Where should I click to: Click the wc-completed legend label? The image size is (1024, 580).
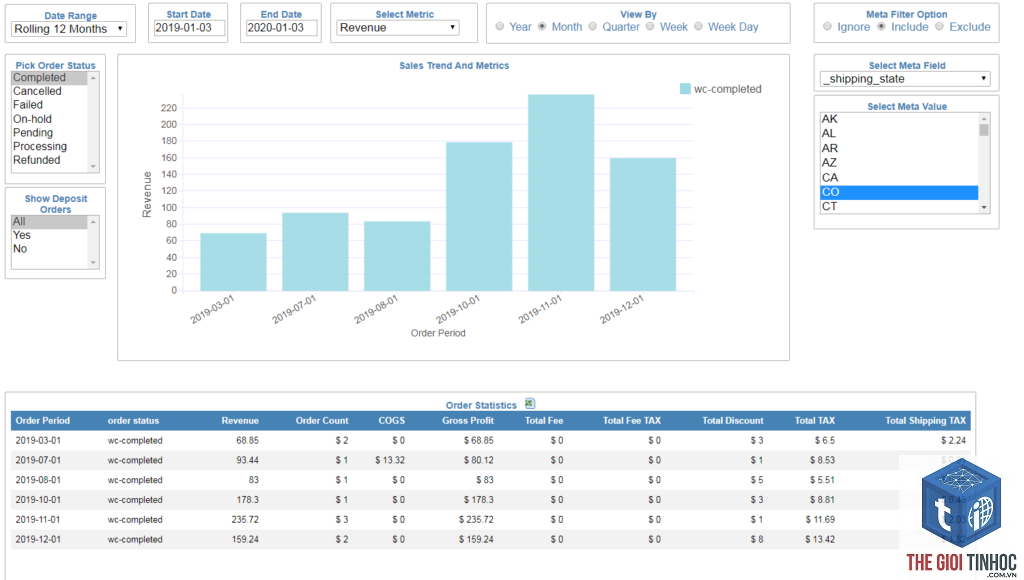coord(728,89)
